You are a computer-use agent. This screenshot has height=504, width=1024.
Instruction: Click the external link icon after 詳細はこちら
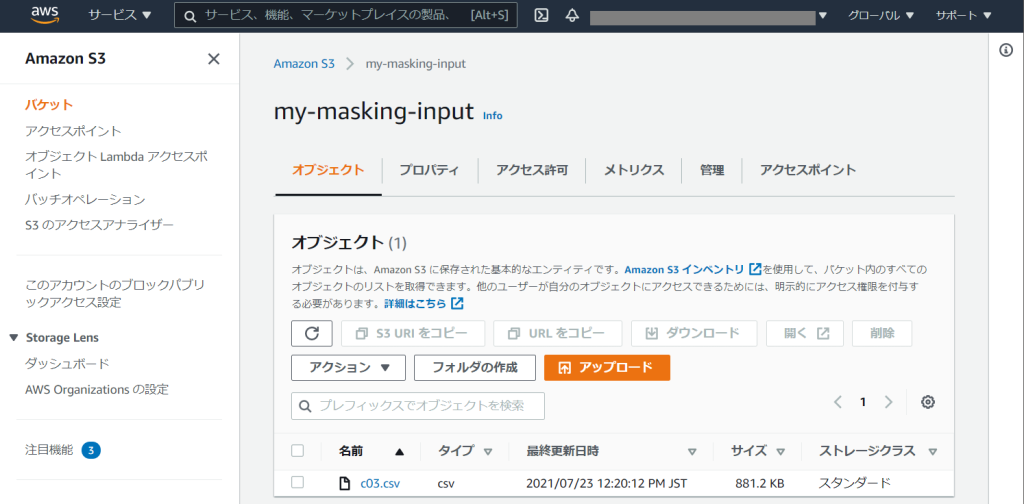(457, 304)
